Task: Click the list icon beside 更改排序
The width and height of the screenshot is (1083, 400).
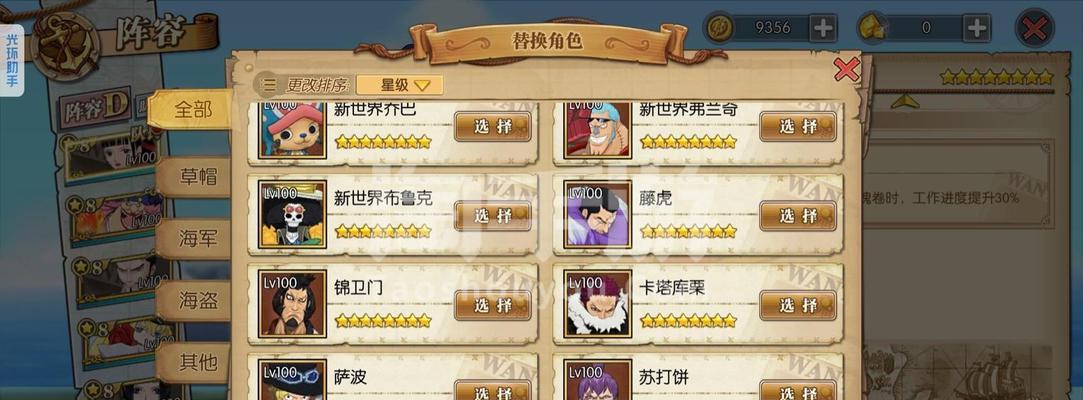Action: pyautogui.click(x=269, y=85)
